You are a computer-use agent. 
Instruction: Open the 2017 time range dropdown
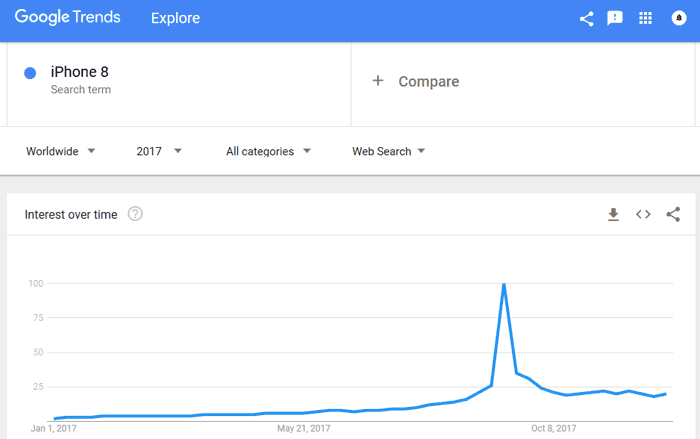(158, 151)
